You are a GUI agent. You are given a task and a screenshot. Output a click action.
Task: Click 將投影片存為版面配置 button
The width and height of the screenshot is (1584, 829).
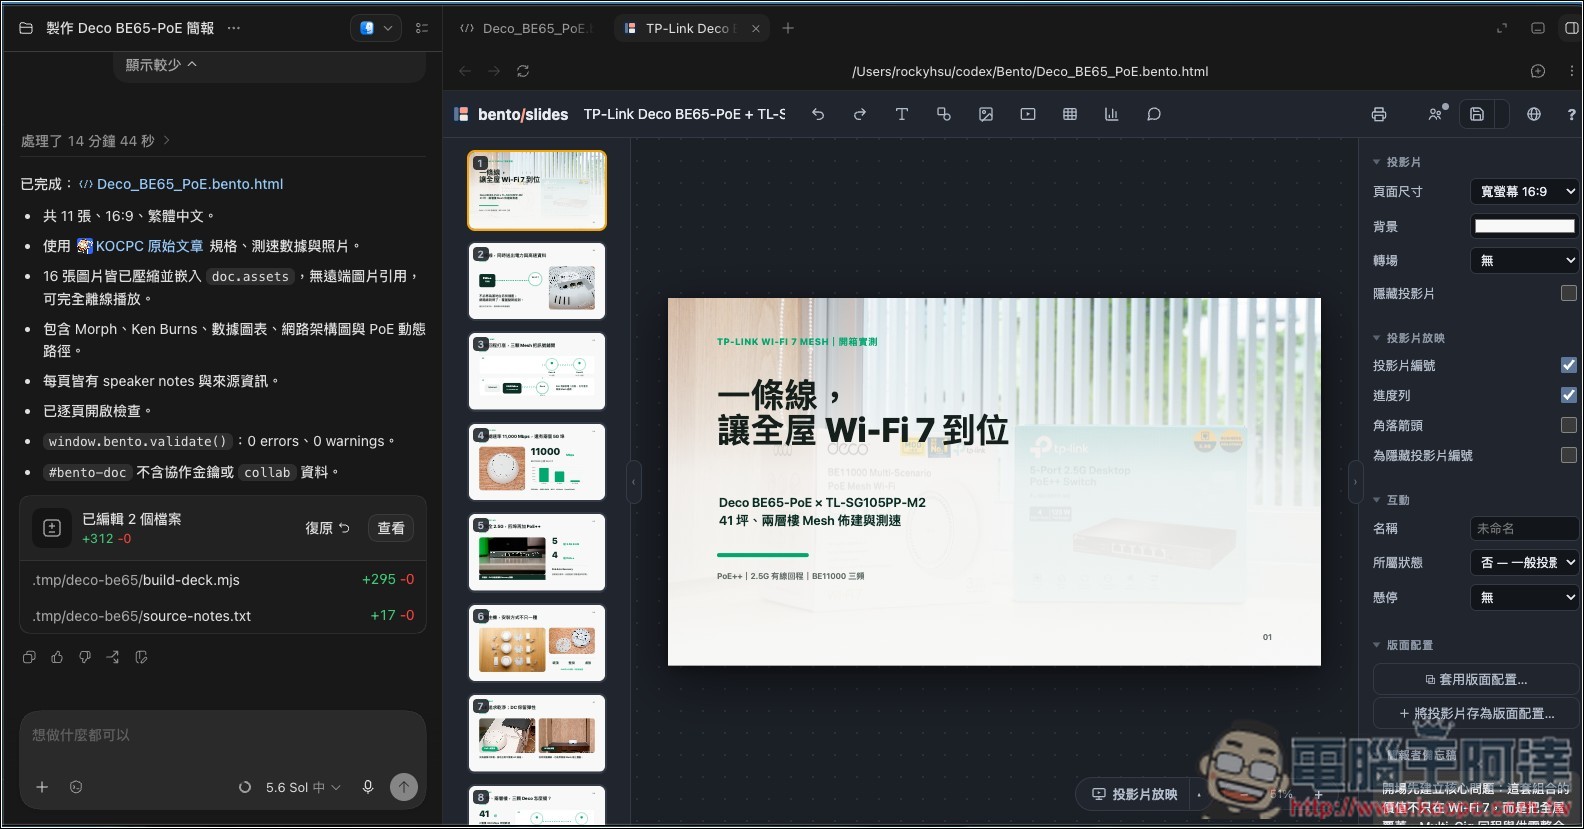tap(1476, 713)
